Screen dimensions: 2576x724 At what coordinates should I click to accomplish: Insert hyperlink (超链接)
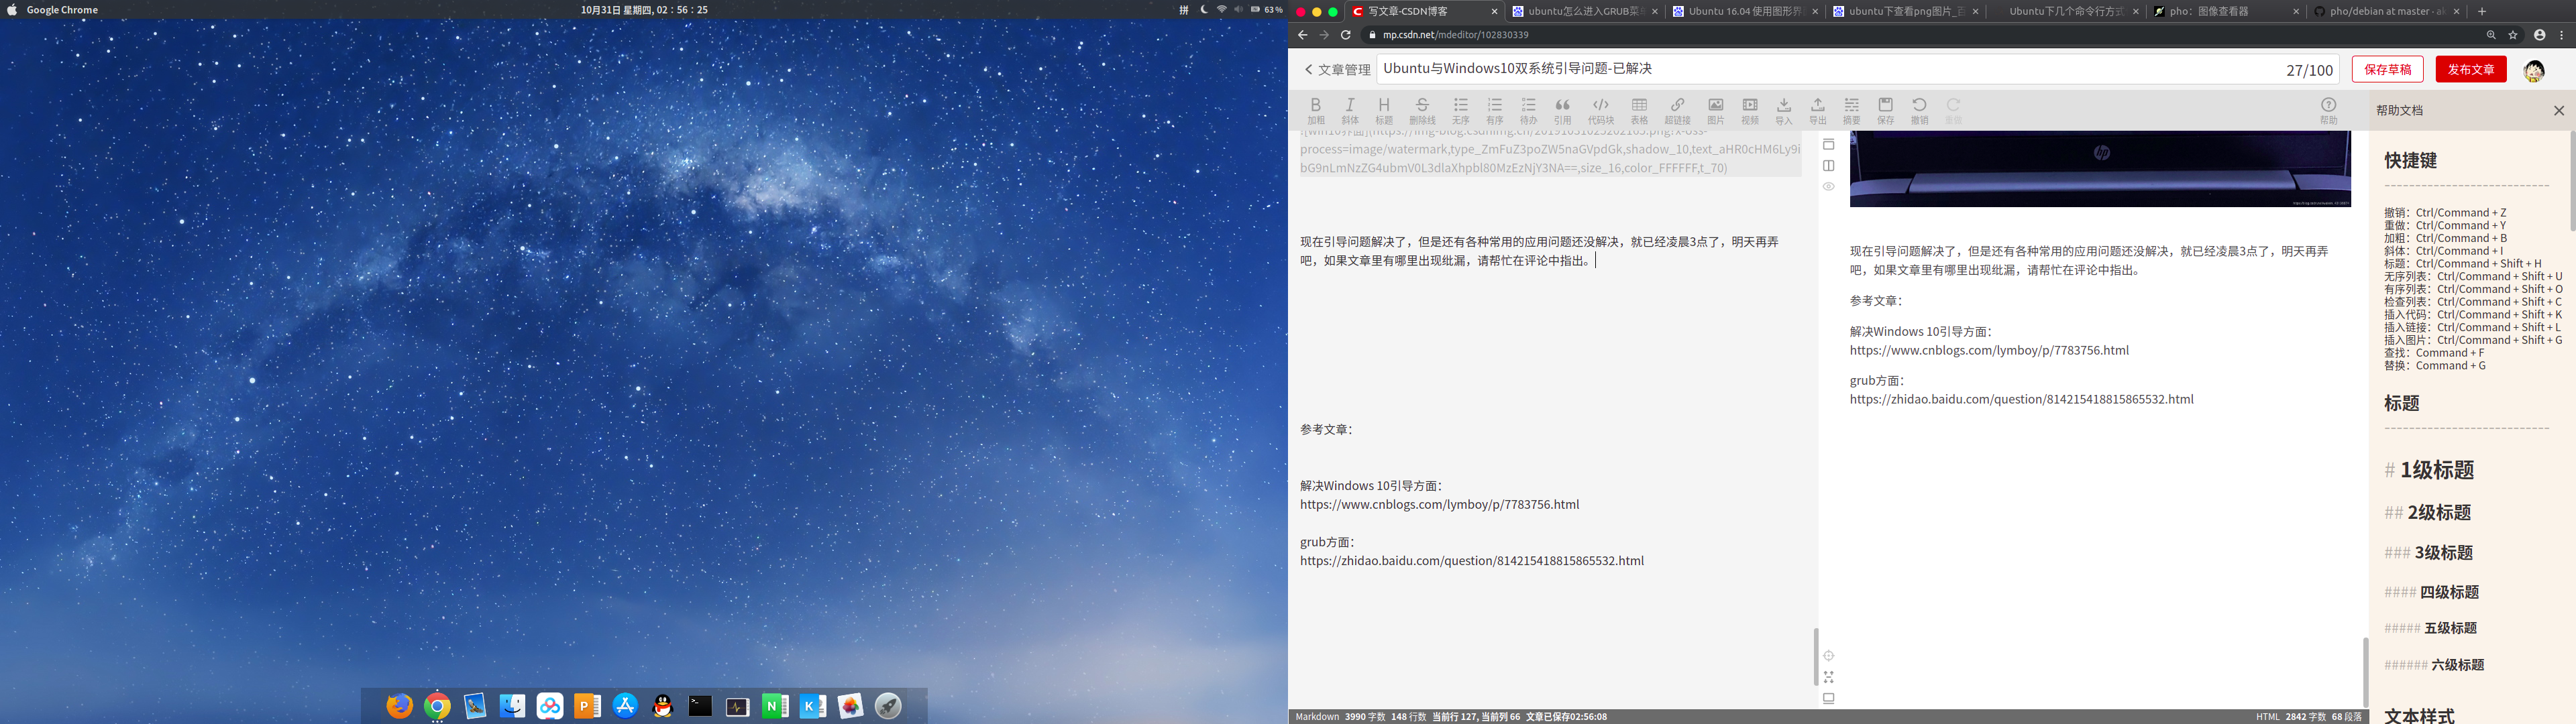pyautogui.click(x=1677, y=110)
